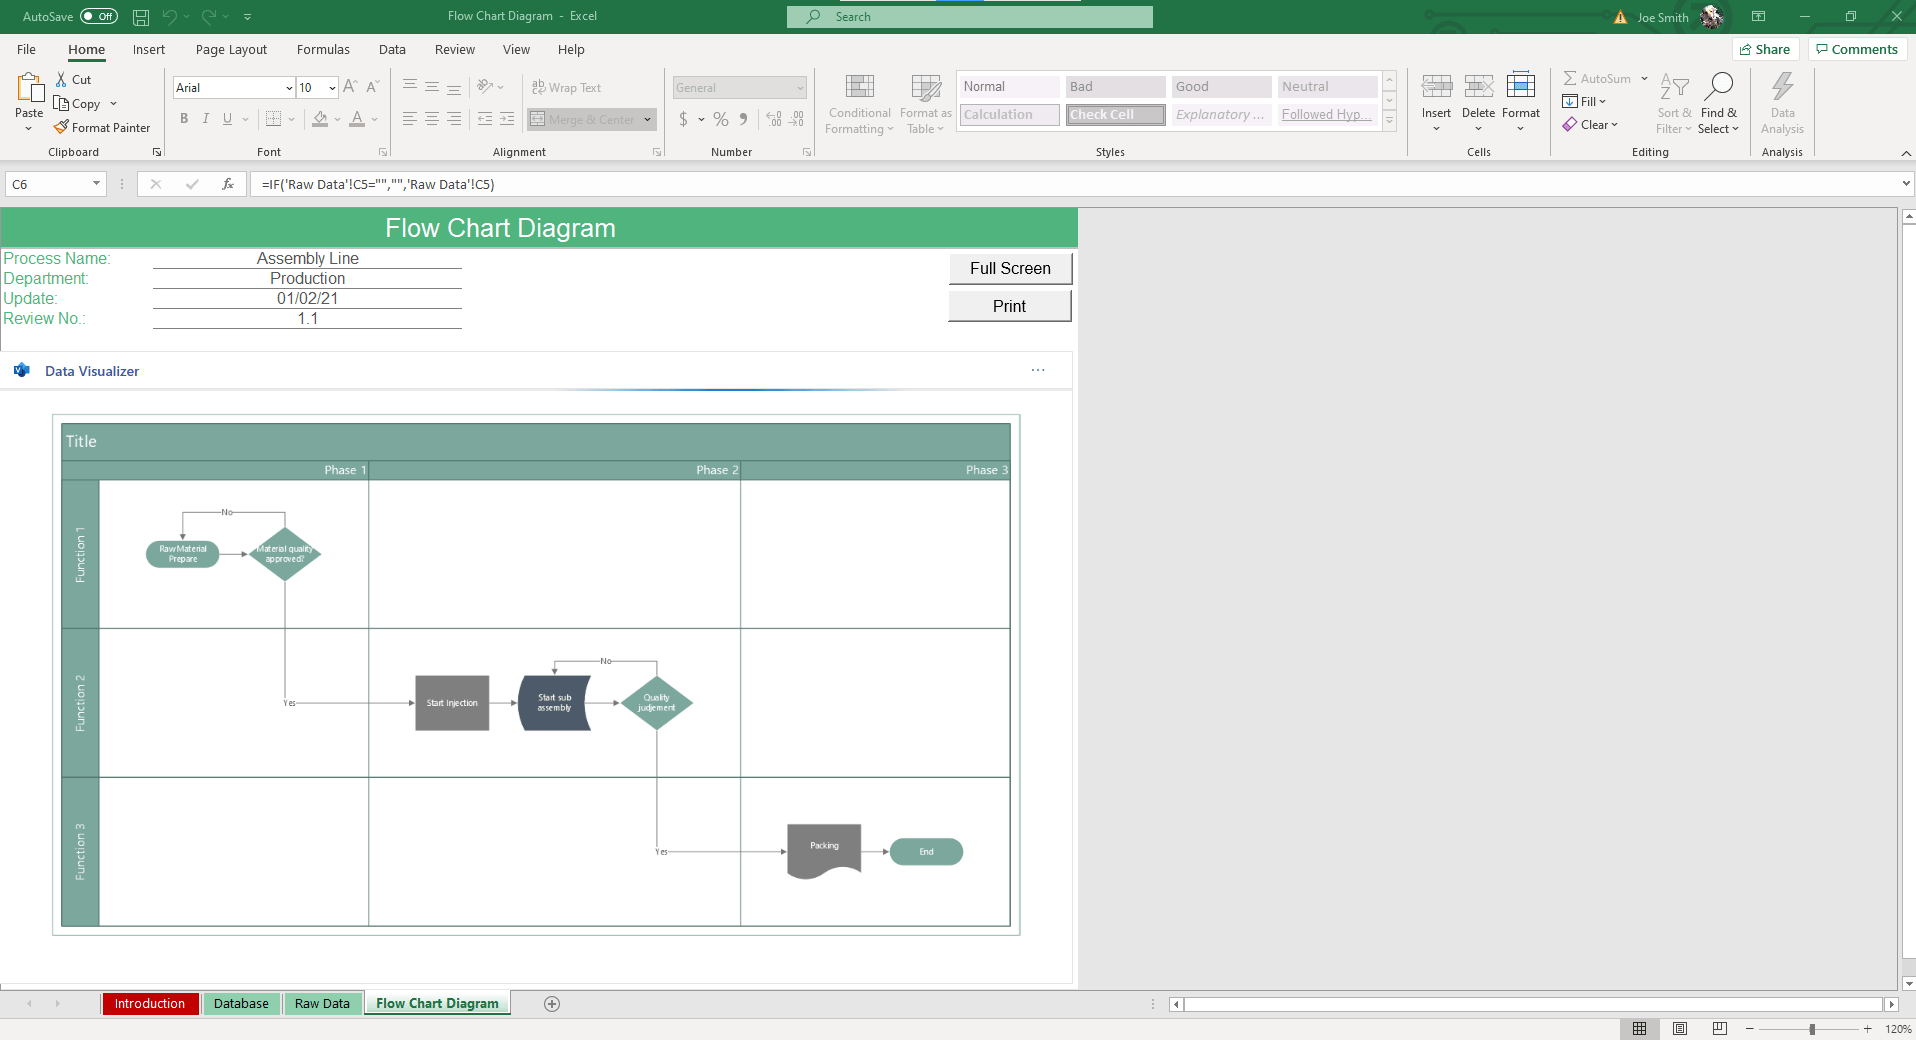This screenshot has height=1040, width=1916.
Task: Click the Cut scissors icon
Action: pos(61,80)
